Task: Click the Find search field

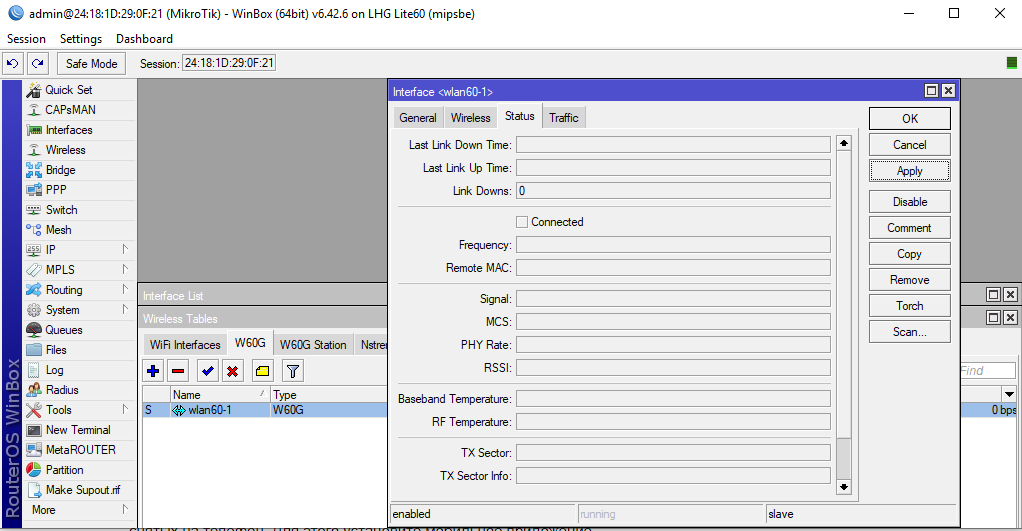Action: click(x=987, y=371)
